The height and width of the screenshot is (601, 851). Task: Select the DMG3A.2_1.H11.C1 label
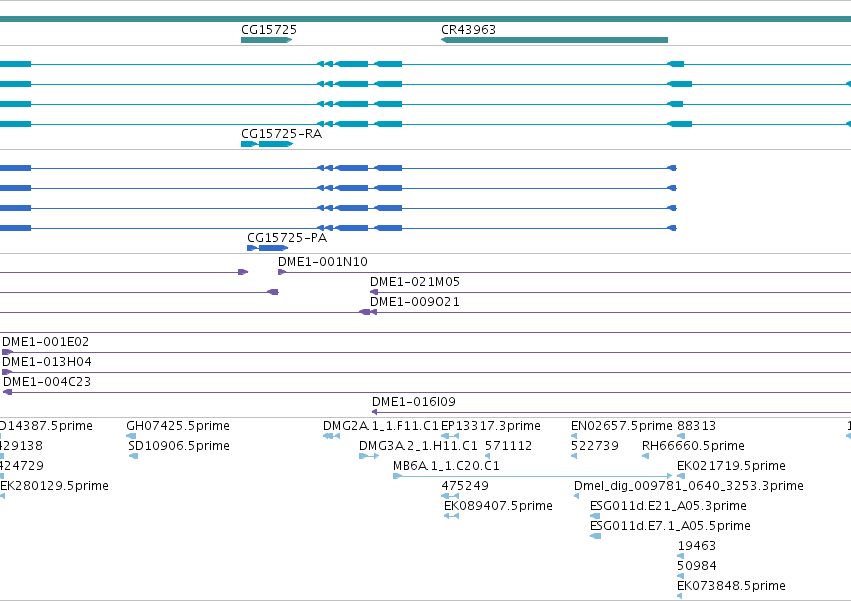pyautogui.click(x=418, y=446)
